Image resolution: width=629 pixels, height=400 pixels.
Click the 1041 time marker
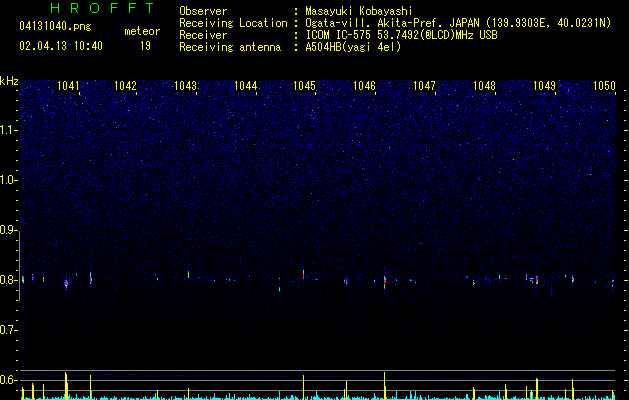(68, 86)
